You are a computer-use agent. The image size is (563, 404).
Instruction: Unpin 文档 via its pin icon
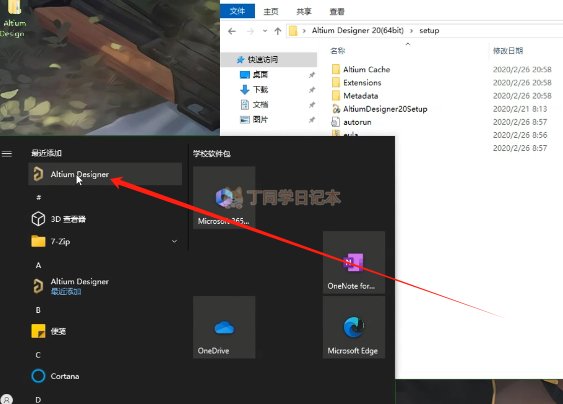pos(312,105)
